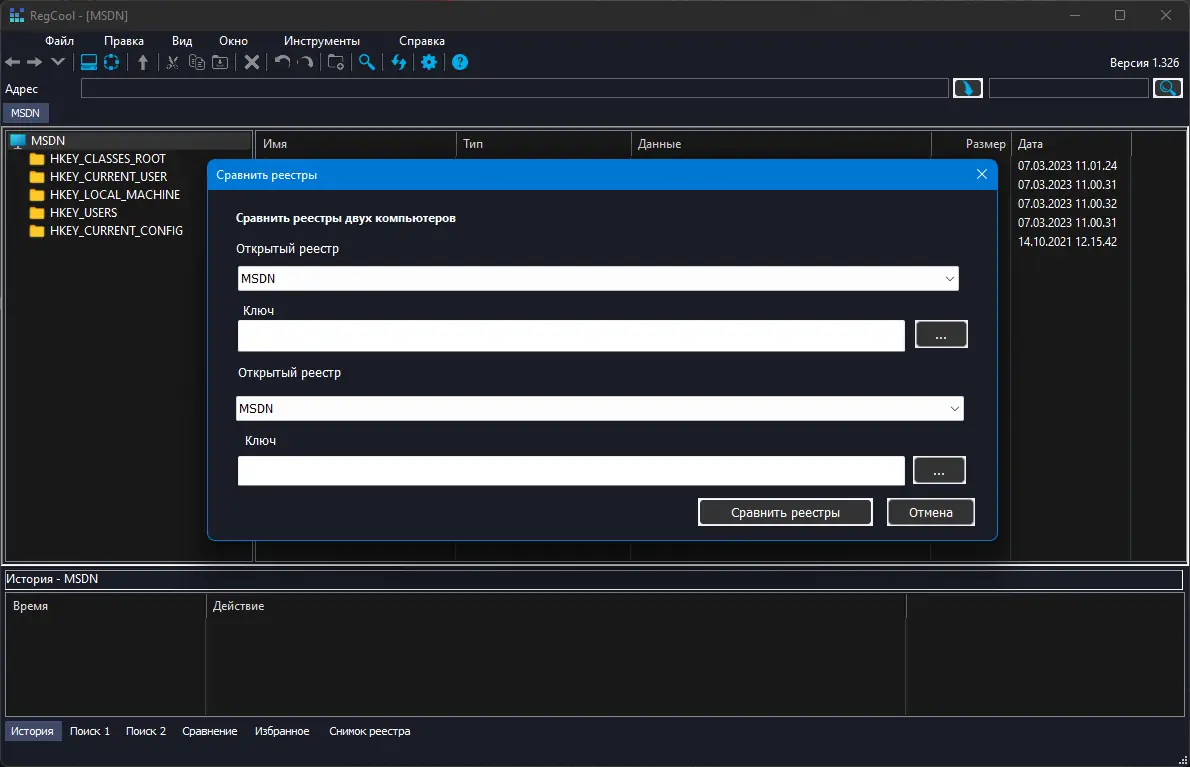Click the Up one level arrow icon
Screen dimensions: 1190x767
click(143, 62)
